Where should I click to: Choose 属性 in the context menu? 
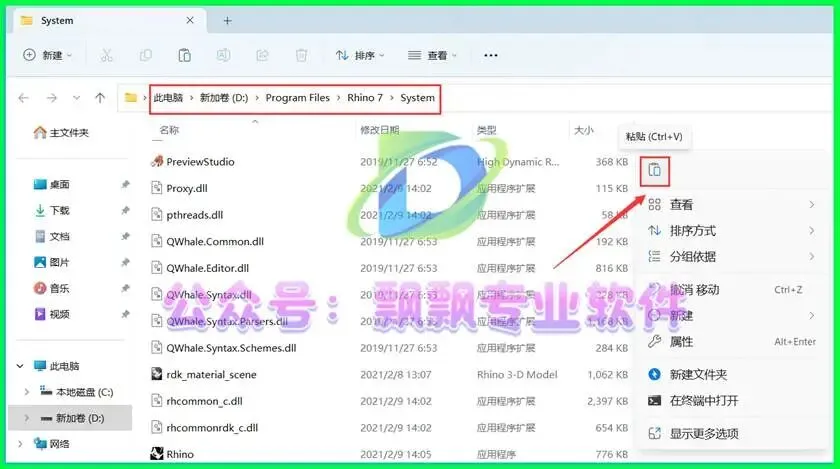(x=731, y=342)
